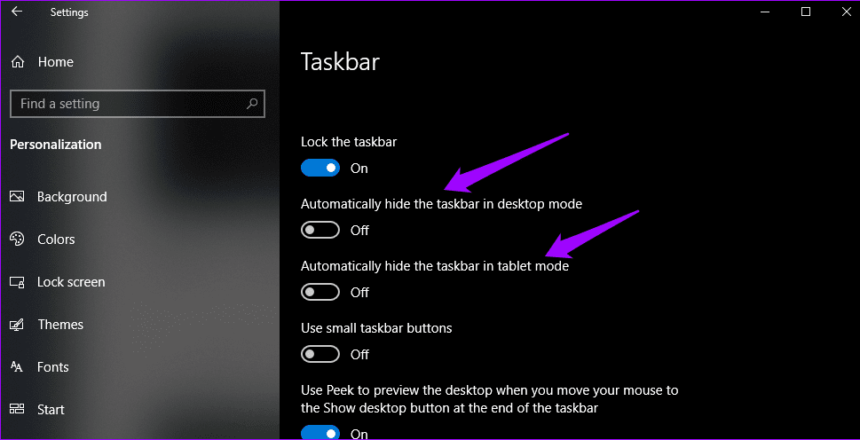Go to Lock screen settings
This screenshot has height=440, width=860.
coord(71,282)
